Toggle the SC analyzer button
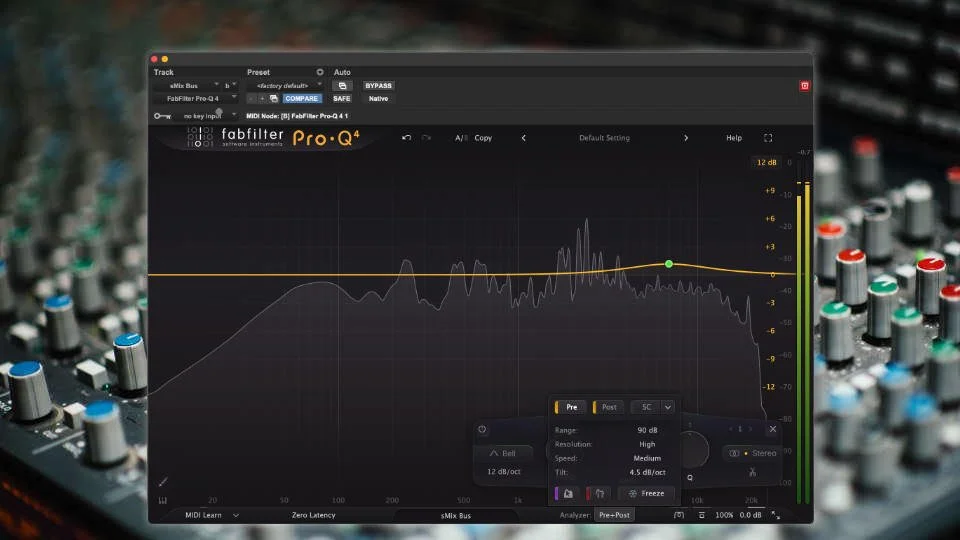This screenshot has height=540, width=960. [646, 407]
